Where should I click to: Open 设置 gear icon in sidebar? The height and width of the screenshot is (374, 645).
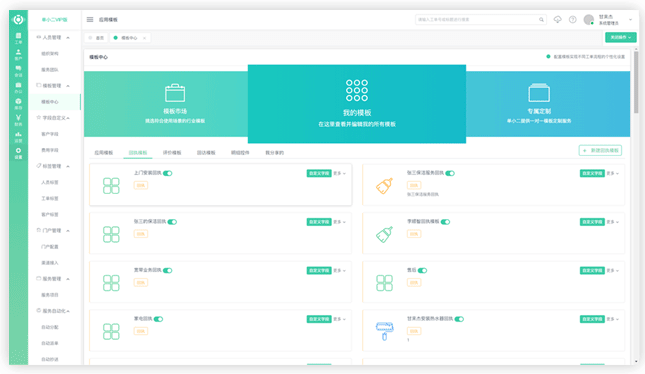[18, 153]
